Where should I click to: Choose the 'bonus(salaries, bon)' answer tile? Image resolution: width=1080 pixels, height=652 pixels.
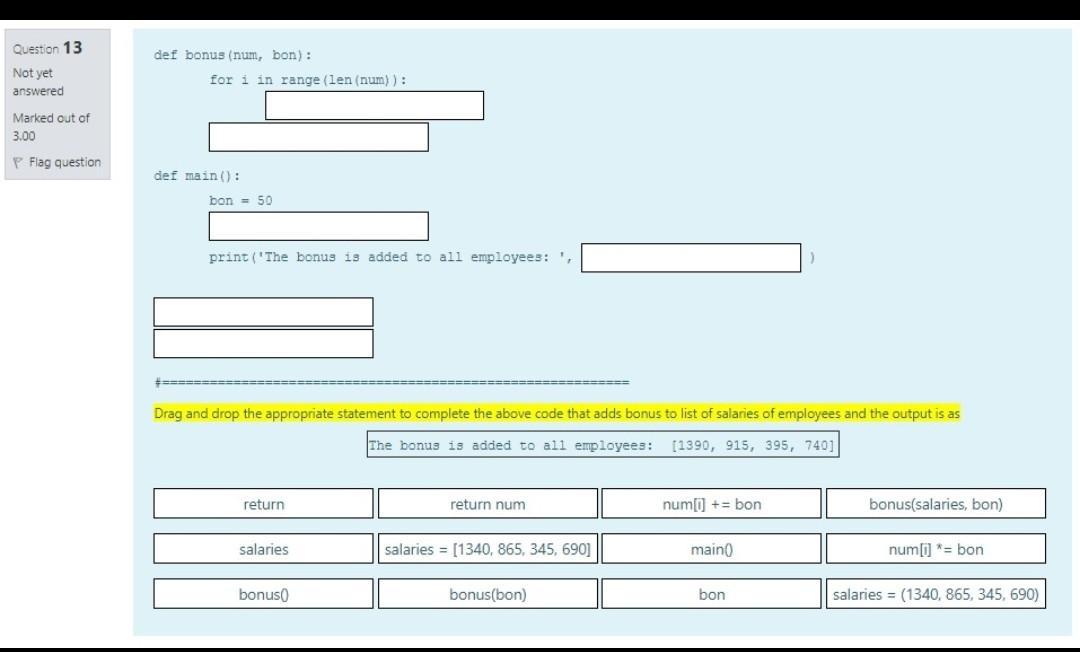[936, 503]
